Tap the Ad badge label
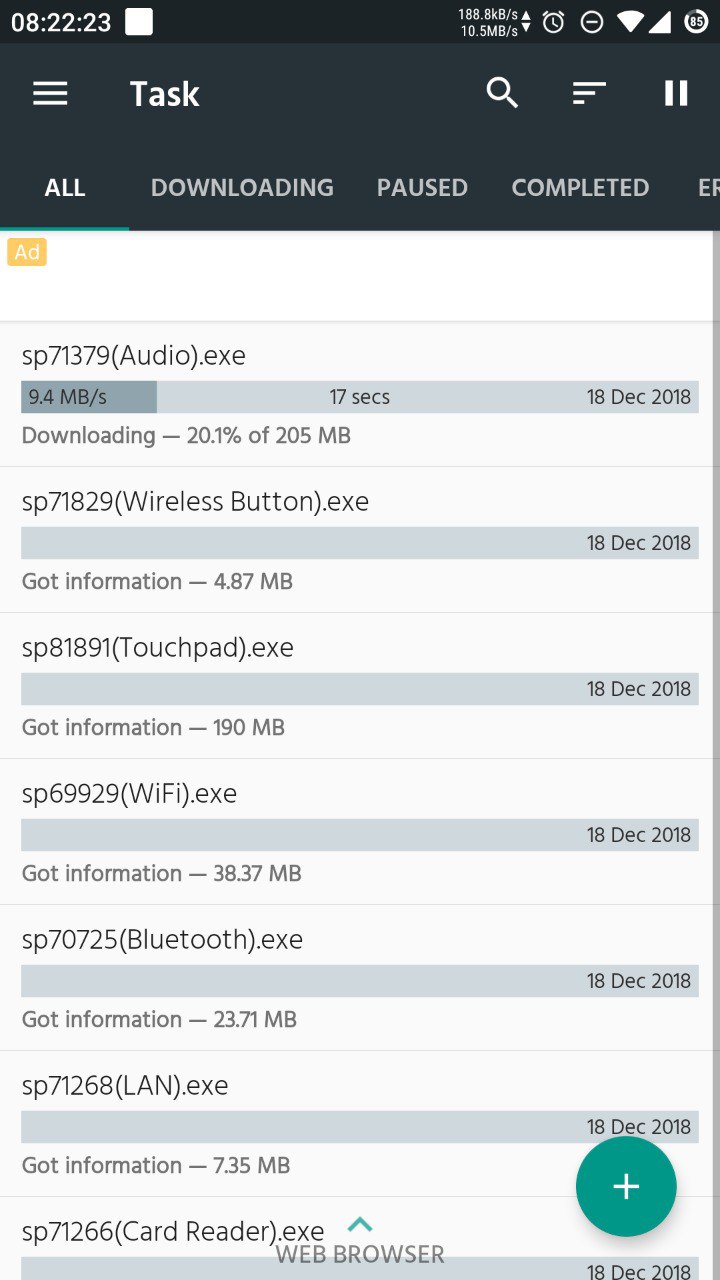The height and width of the screenshot is (1280, 720). 27,252
